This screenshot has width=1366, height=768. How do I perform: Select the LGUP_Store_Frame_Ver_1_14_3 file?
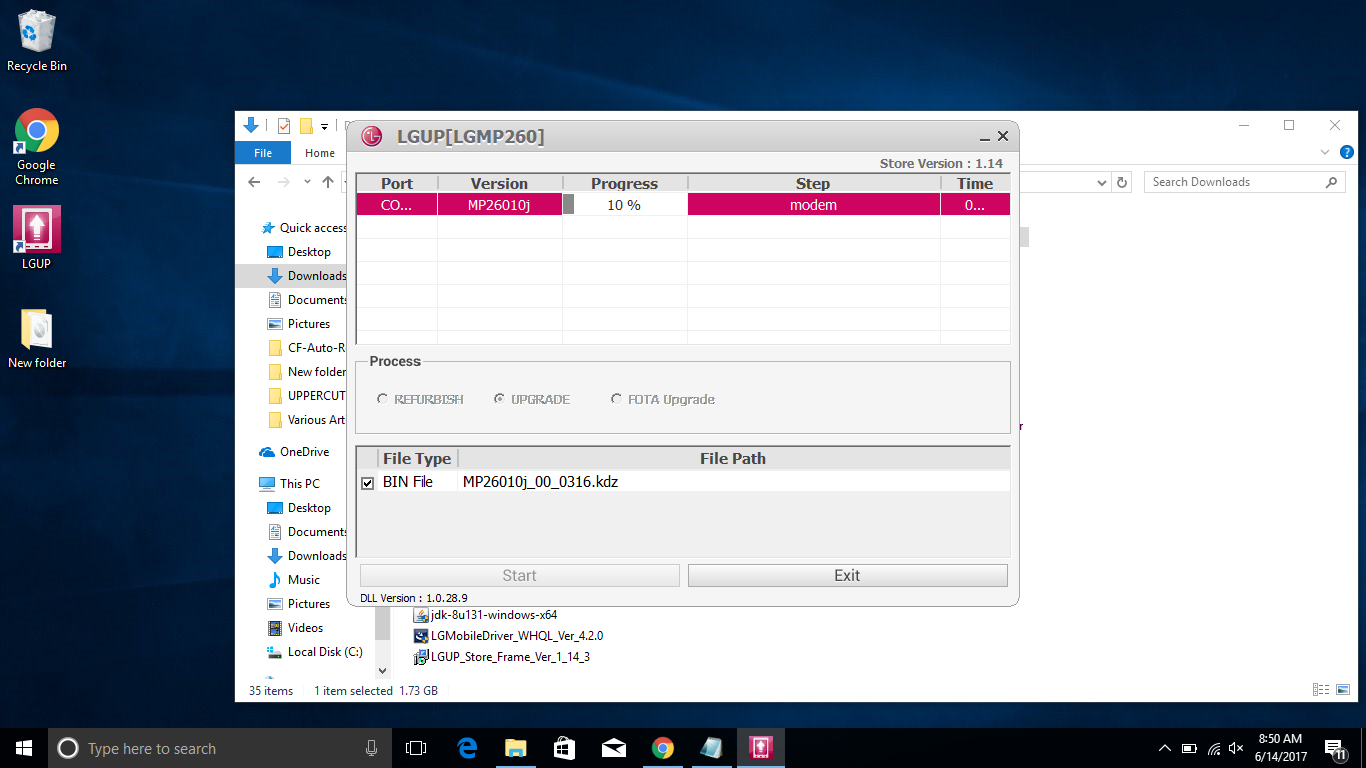coord(502,657)
